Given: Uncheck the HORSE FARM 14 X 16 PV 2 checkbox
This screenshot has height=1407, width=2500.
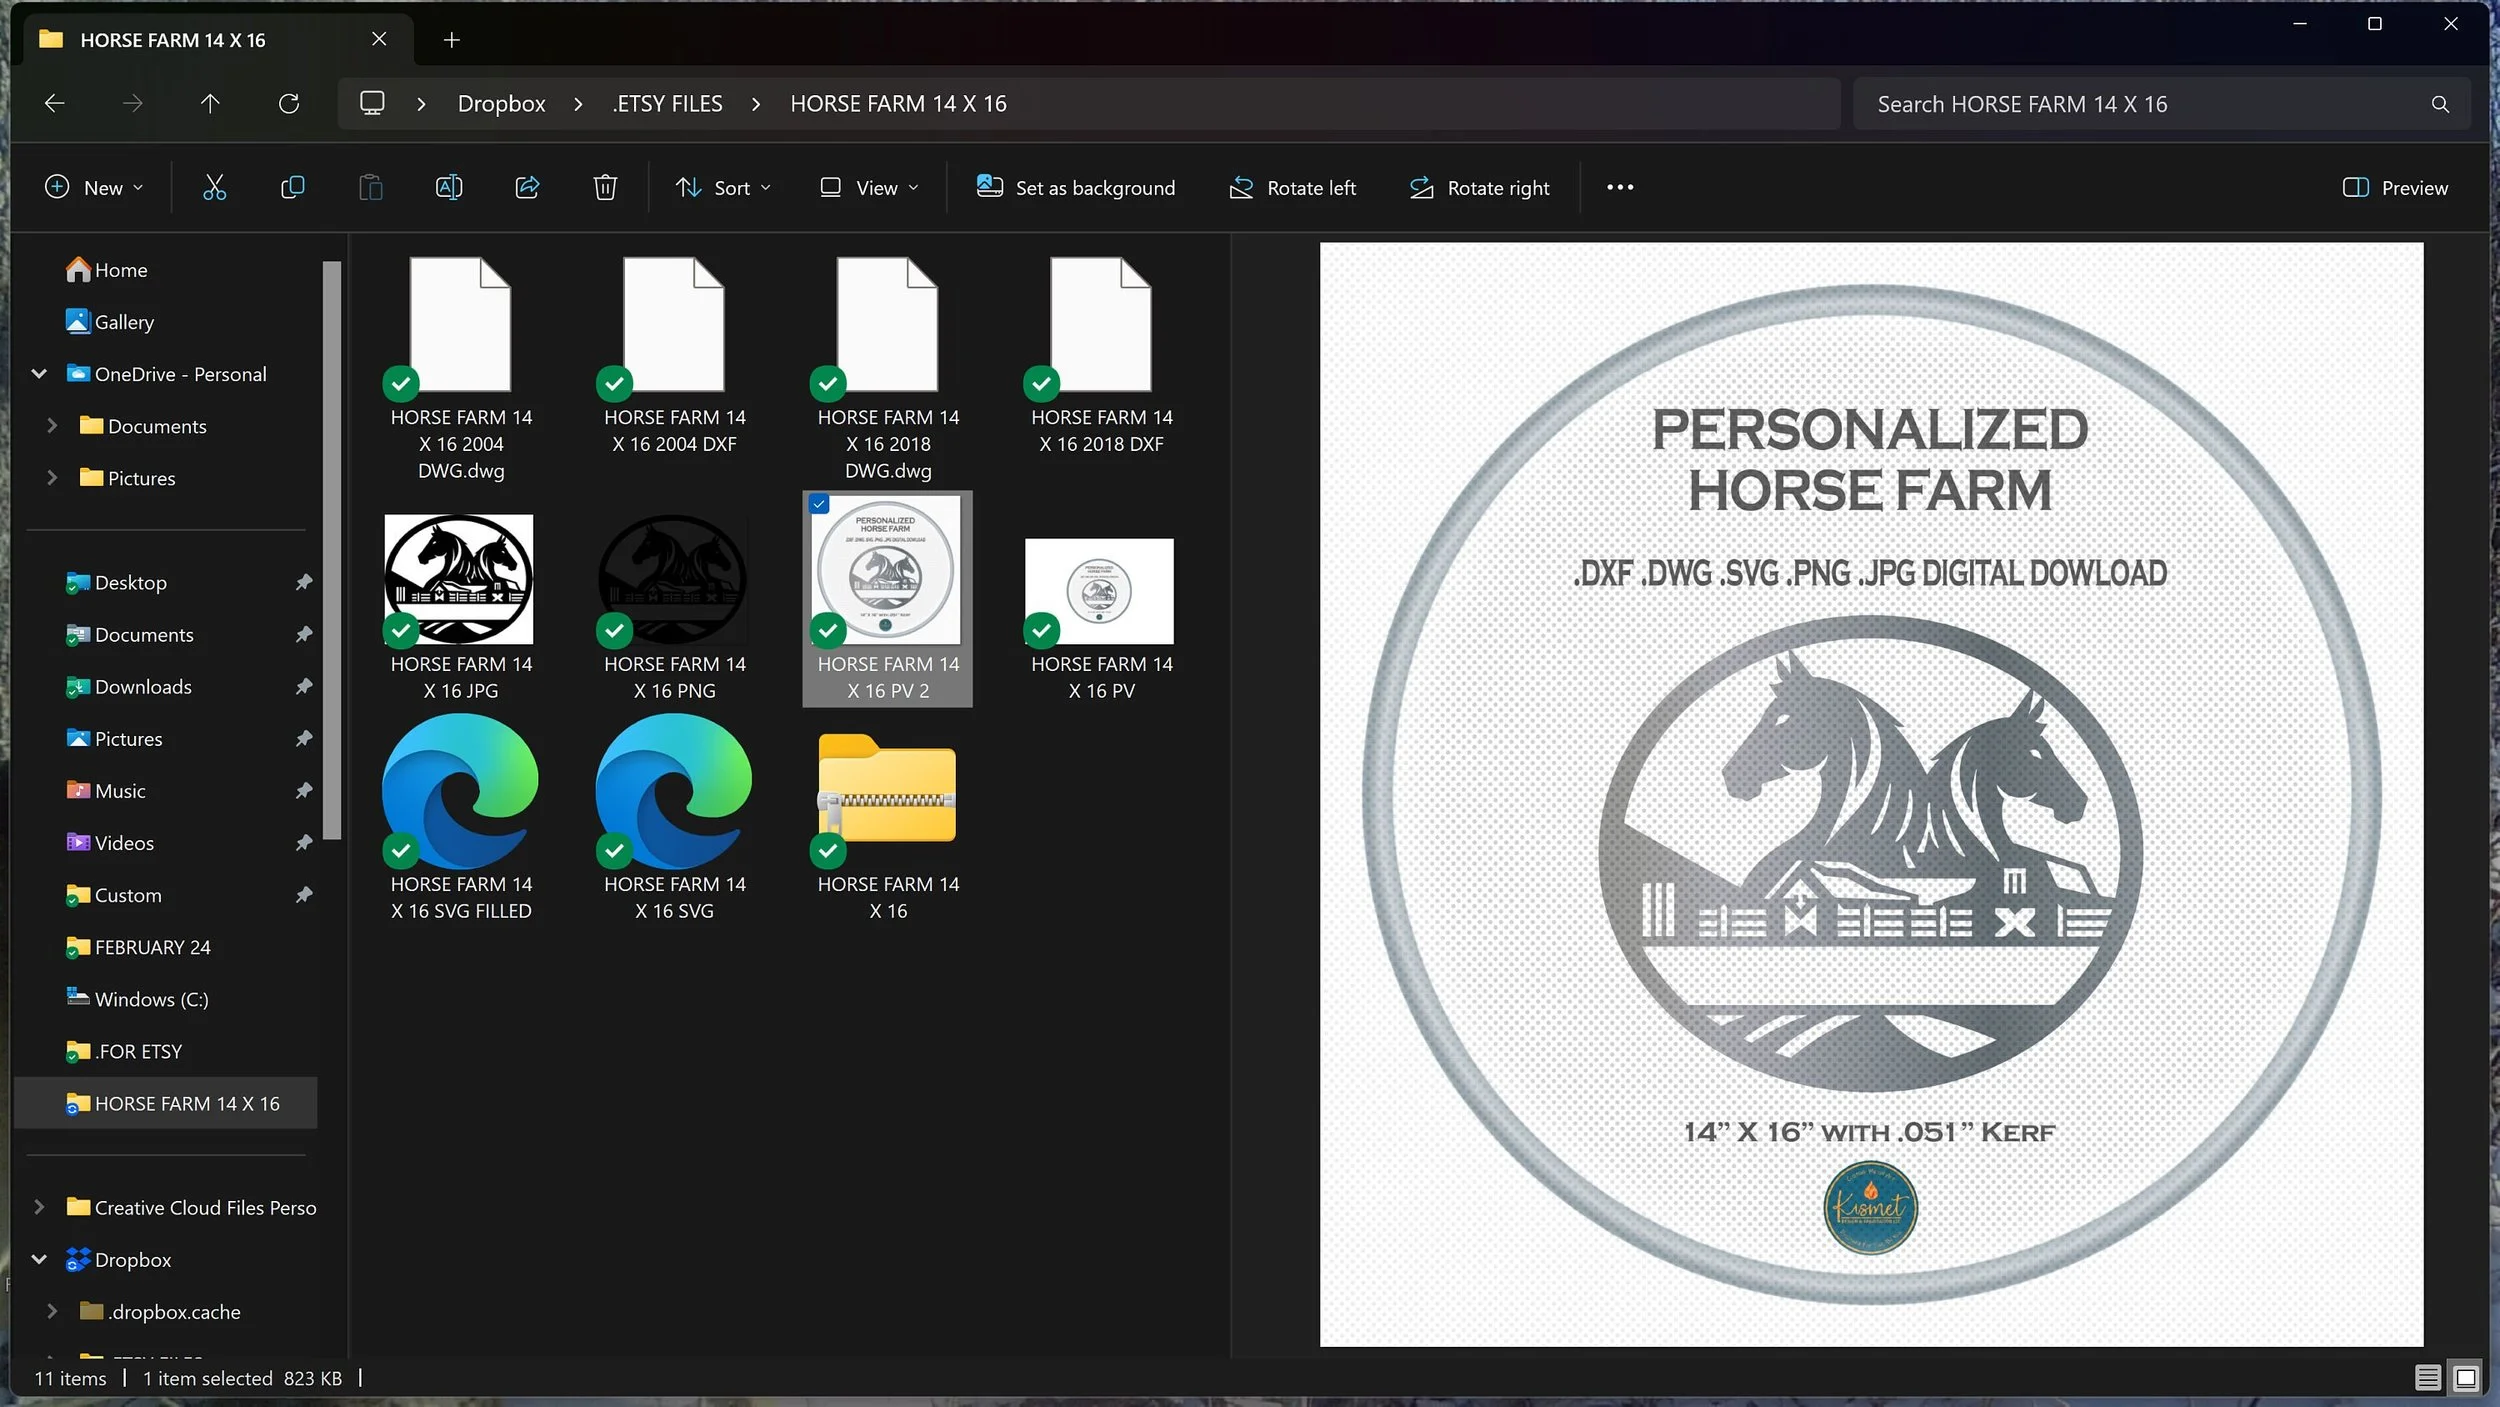Looking at the screenshot, I should pos(819,504).
